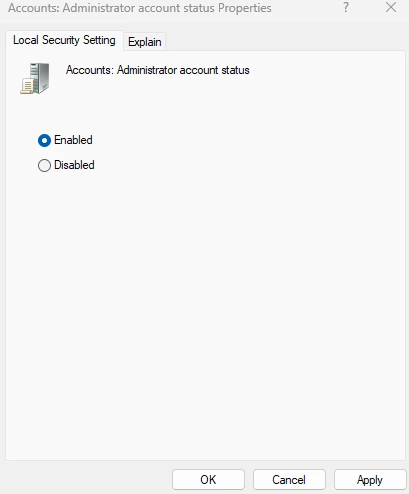Click the "Disabled" option label text
The image size is (409, 494).
tap(74, 165)
